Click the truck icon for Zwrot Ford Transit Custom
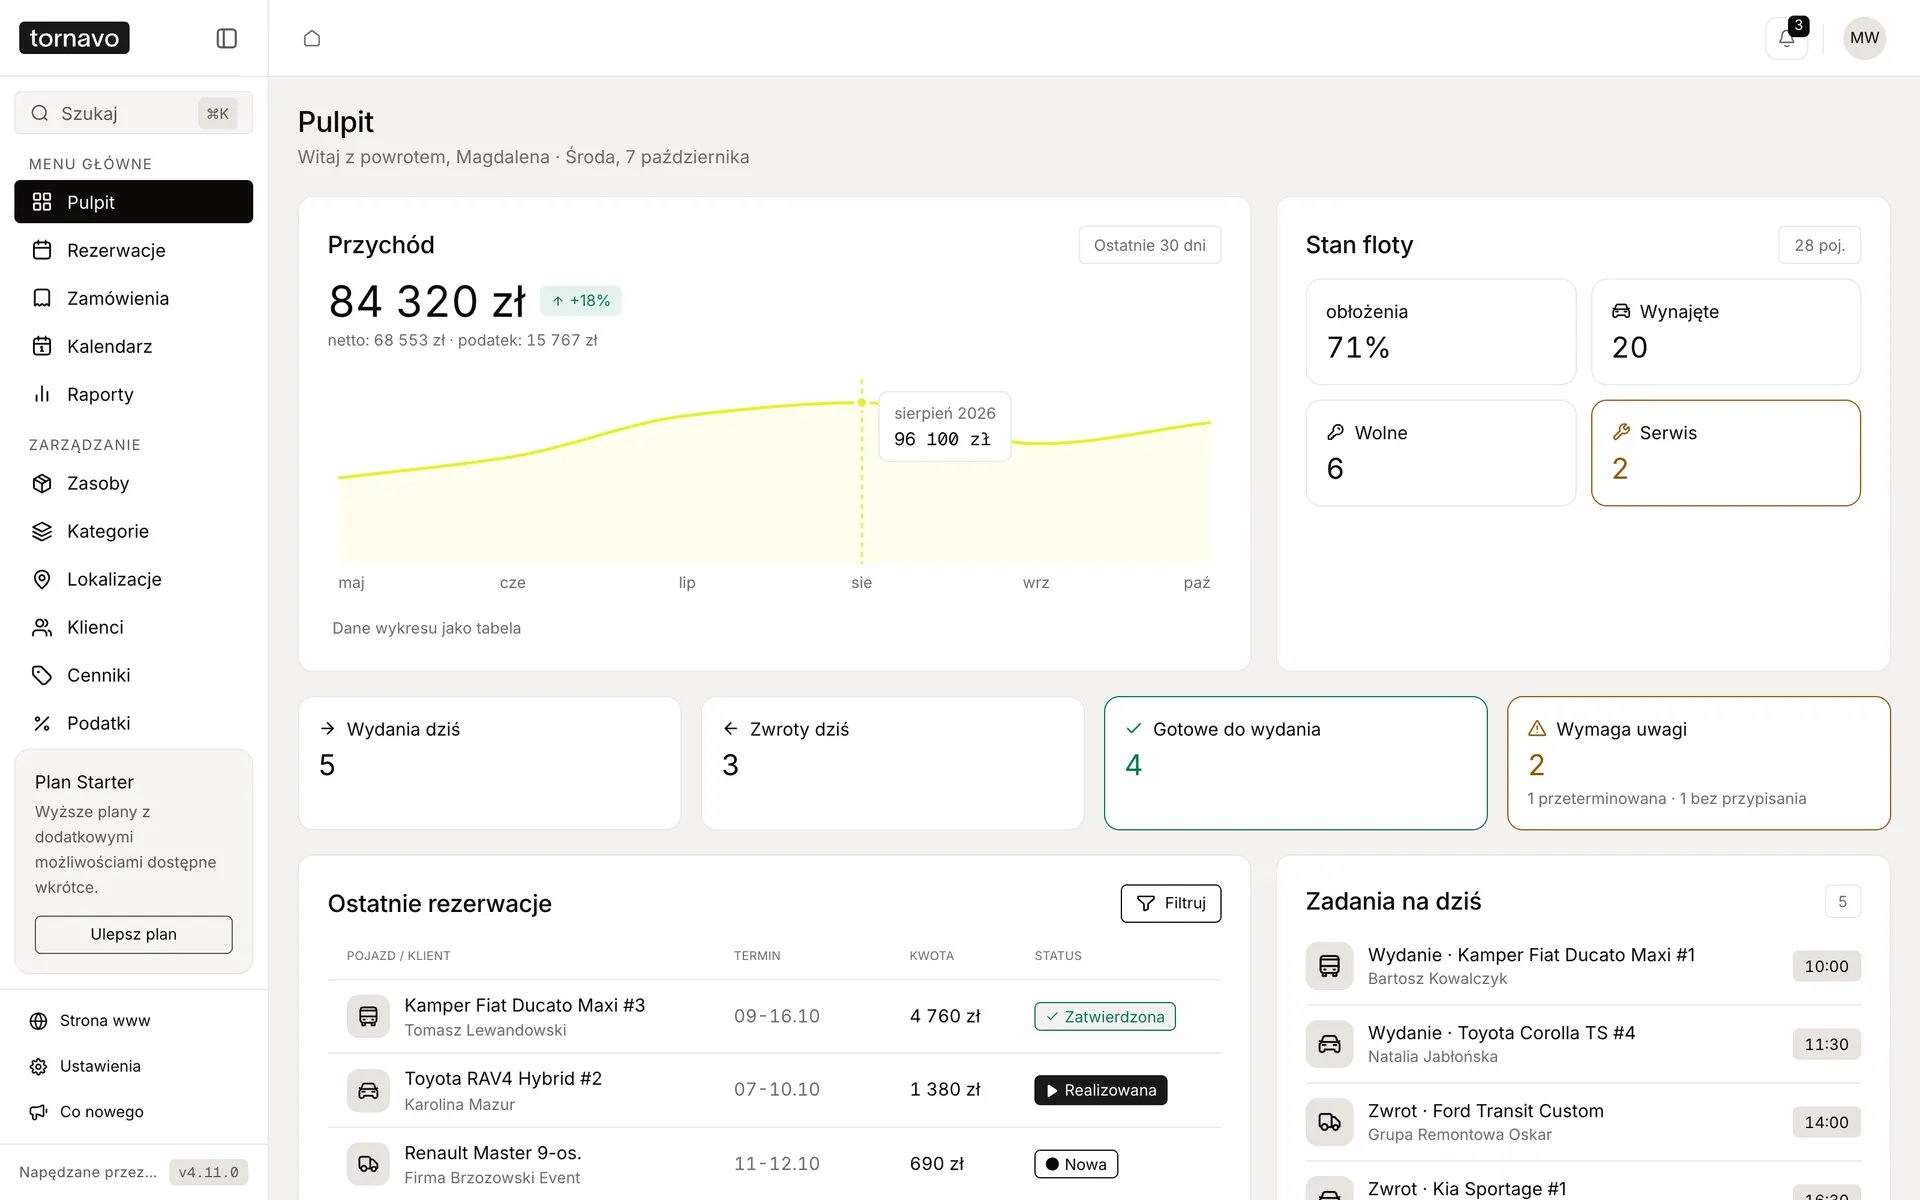 [1329, 1122]
